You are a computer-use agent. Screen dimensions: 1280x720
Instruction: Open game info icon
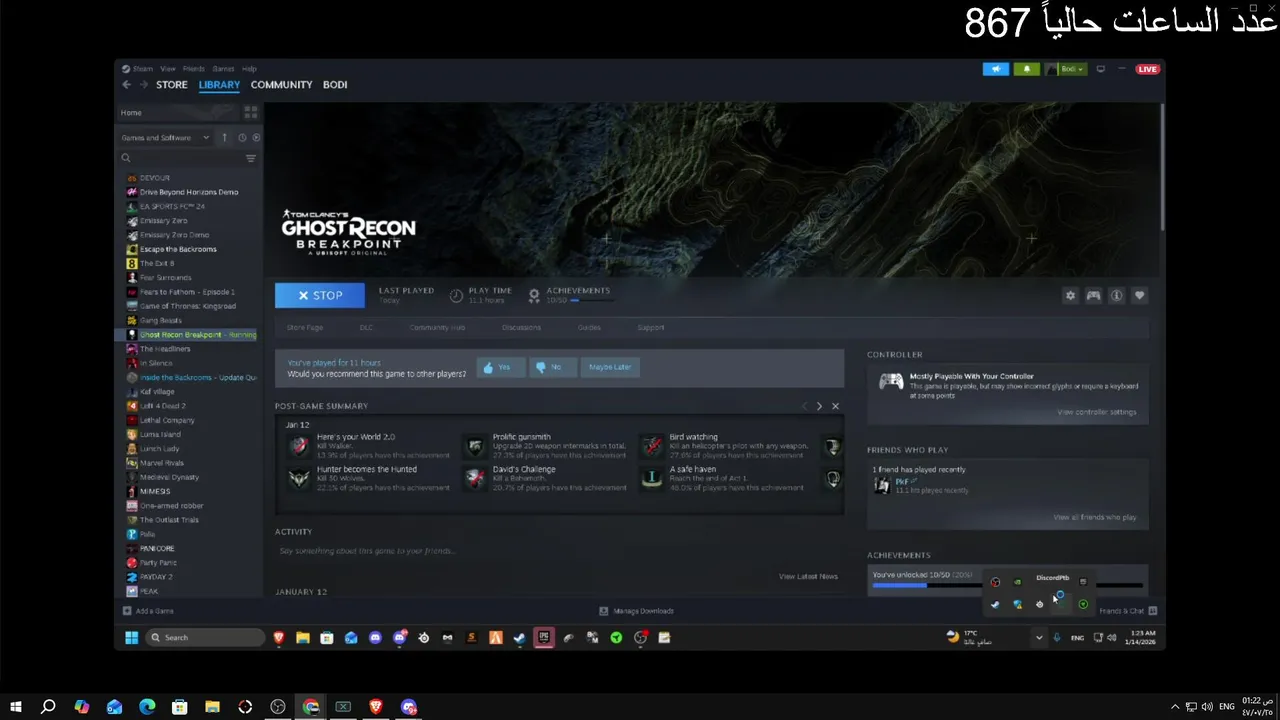(1116, 295)
